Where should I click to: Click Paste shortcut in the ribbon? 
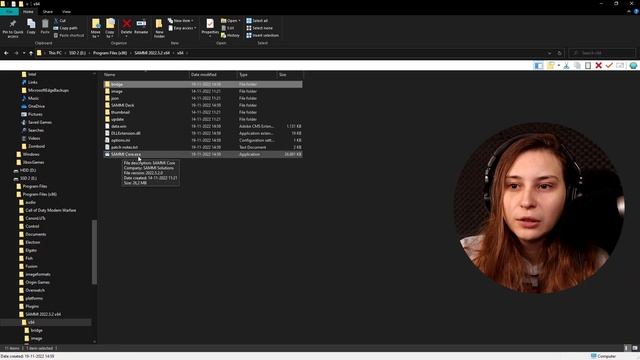pyautogui.click(x=69, y=36)
